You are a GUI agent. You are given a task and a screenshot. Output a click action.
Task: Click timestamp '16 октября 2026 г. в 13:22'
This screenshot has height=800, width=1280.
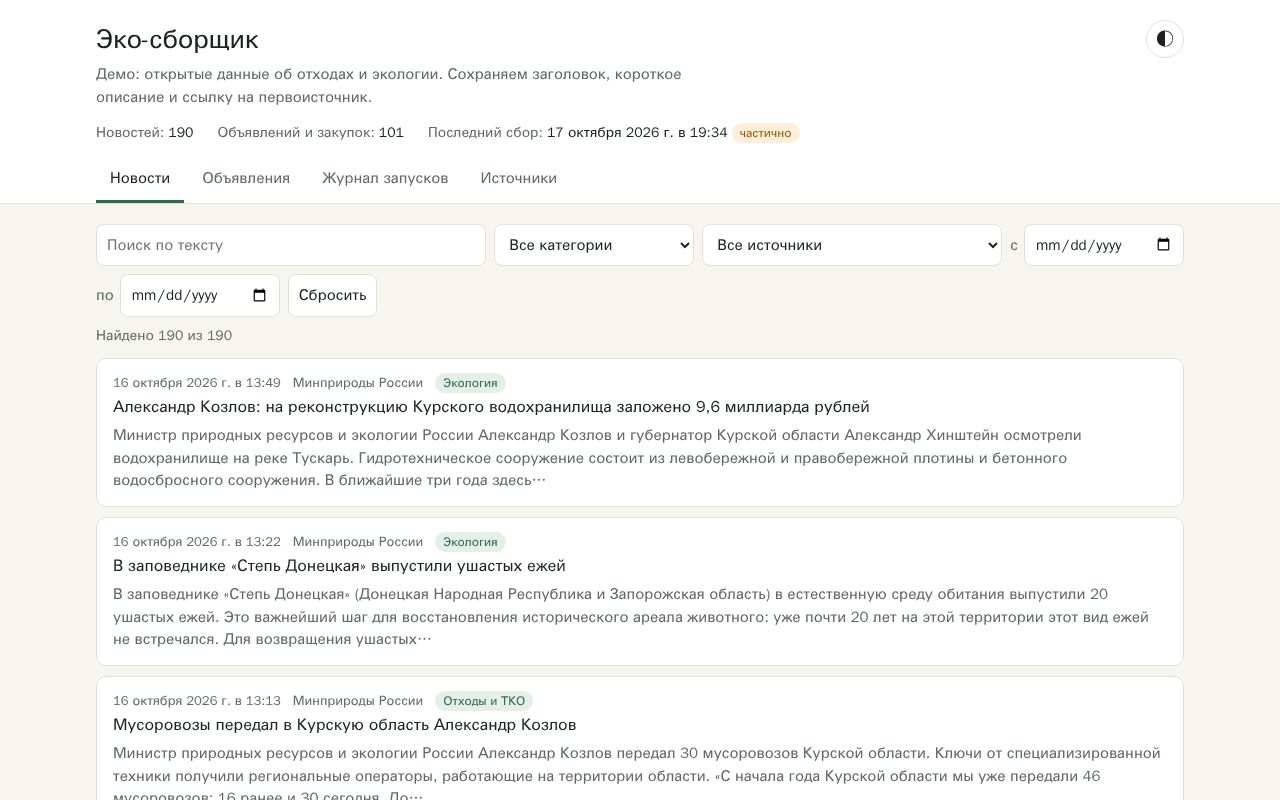[197, 542]
